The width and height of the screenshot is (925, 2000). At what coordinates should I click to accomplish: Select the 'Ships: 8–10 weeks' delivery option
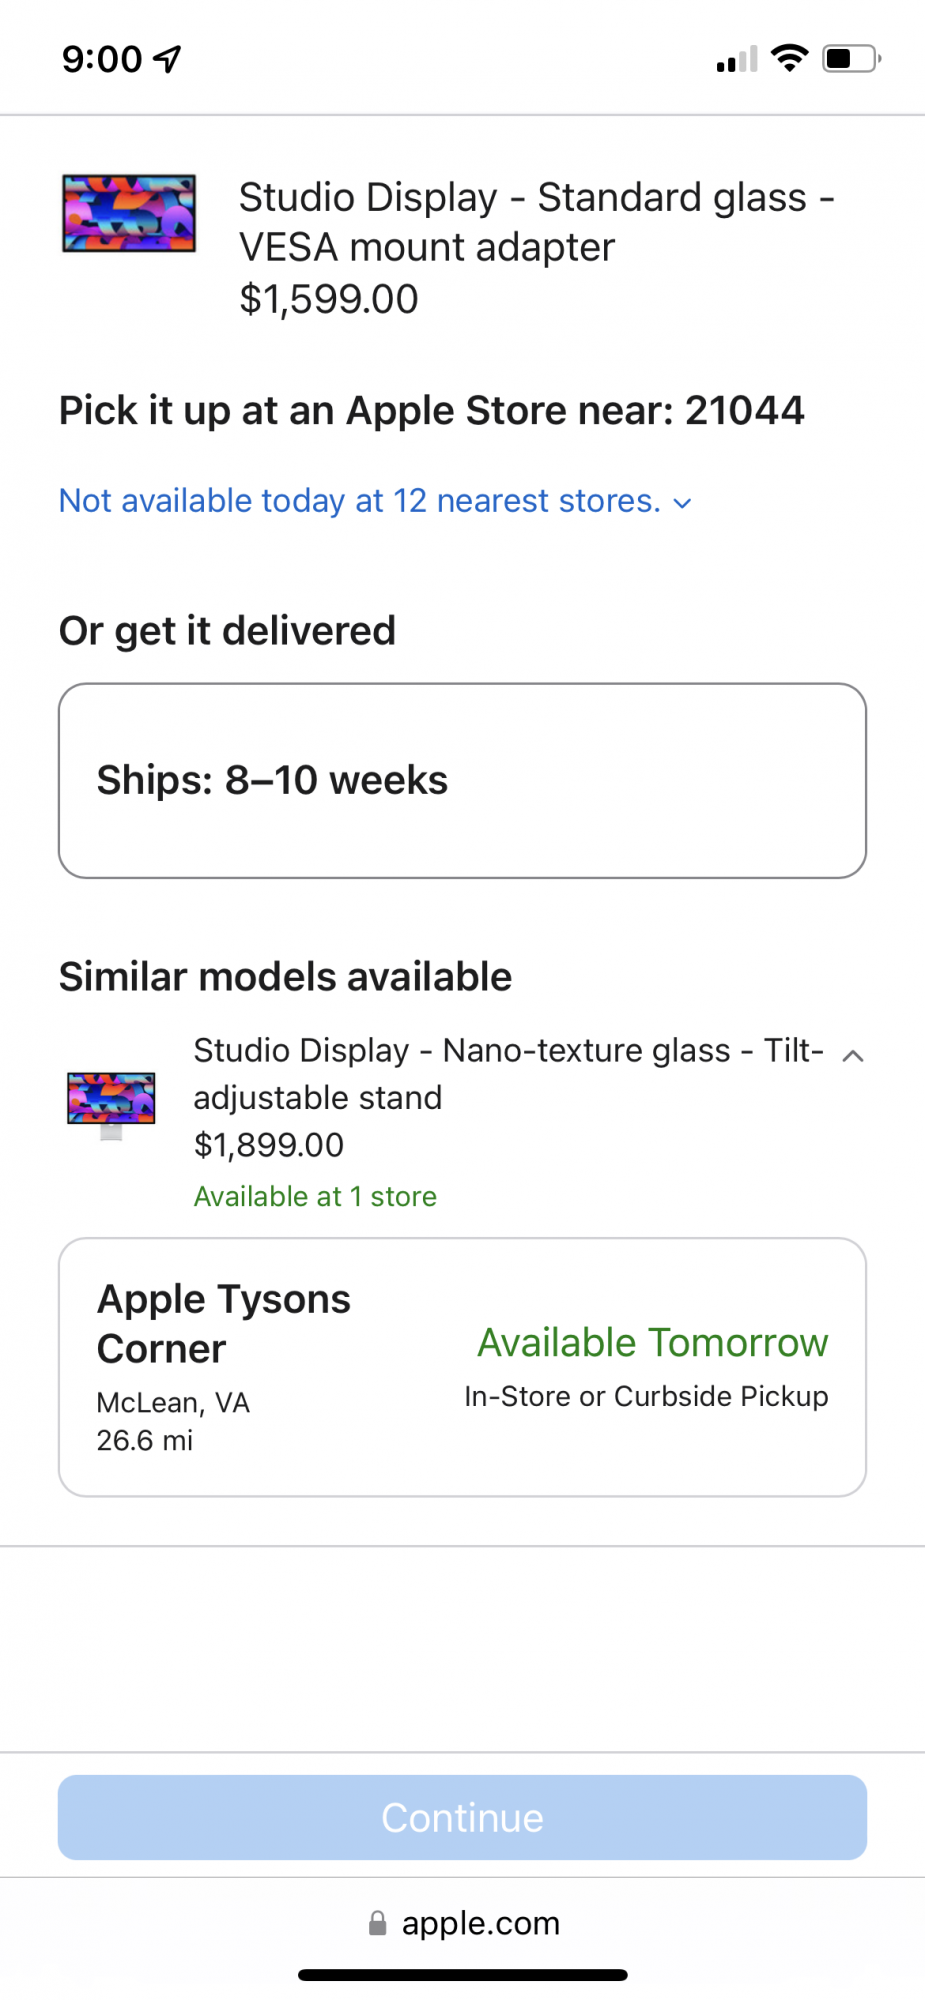click(x=462, y=781)
